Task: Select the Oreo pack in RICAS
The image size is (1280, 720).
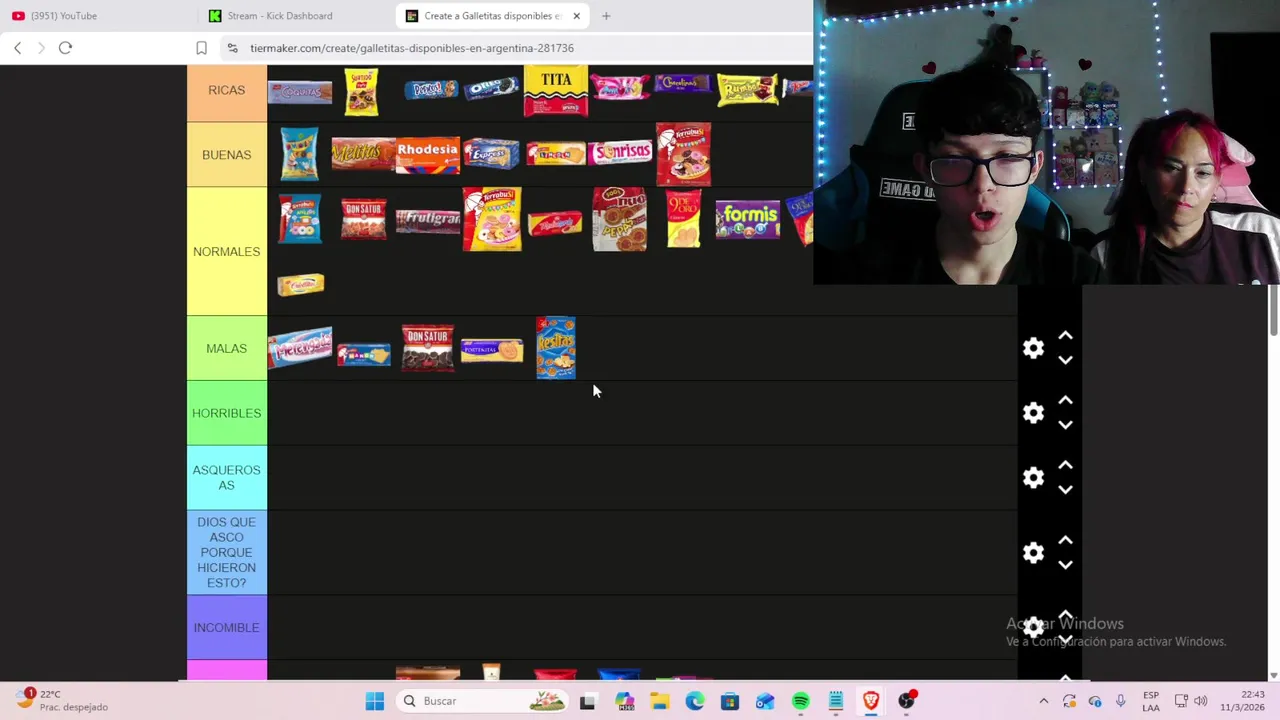Action: 491,90
